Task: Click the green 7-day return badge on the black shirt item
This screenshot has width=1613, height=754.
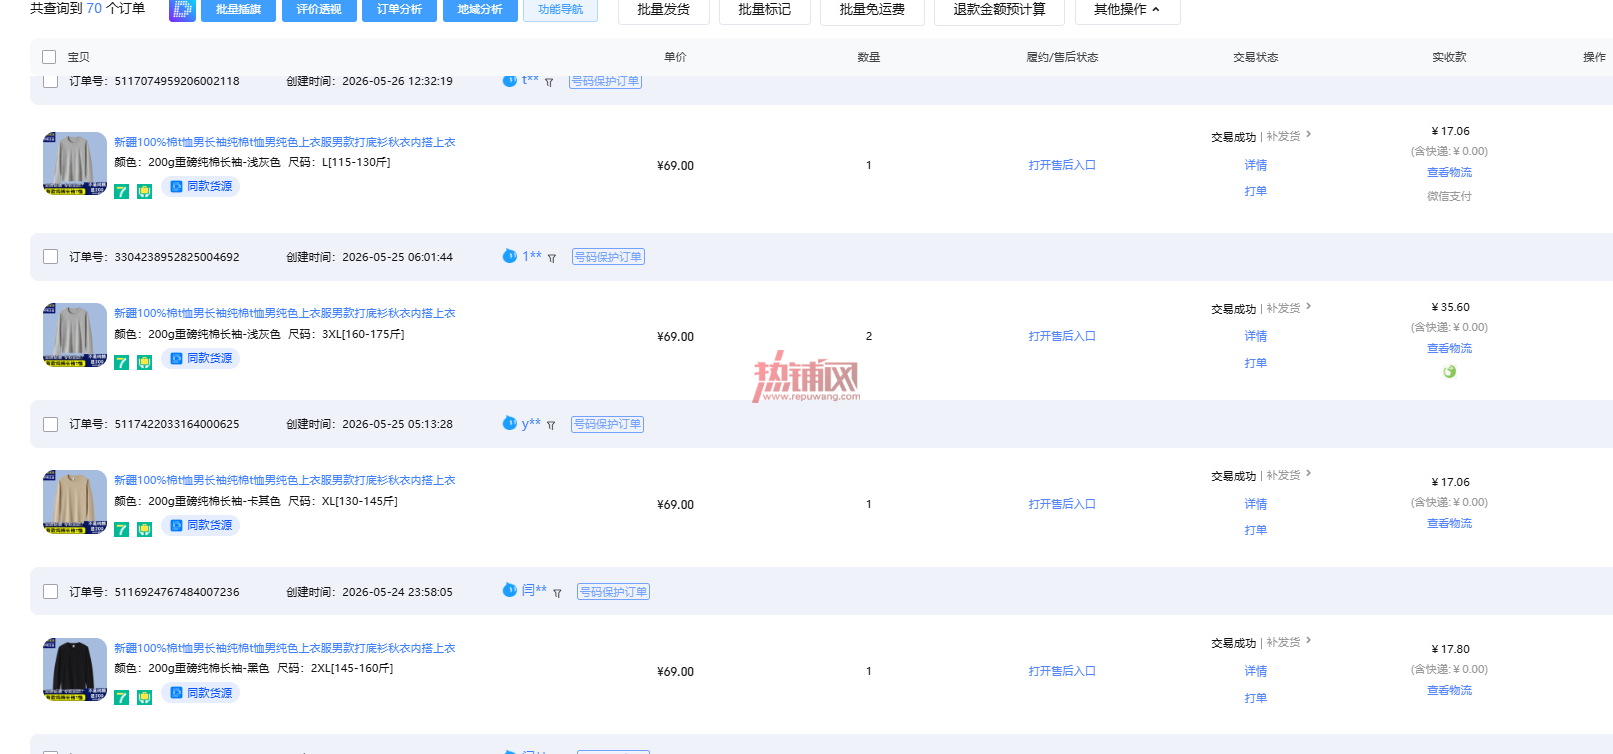Action: coord(121,697)
